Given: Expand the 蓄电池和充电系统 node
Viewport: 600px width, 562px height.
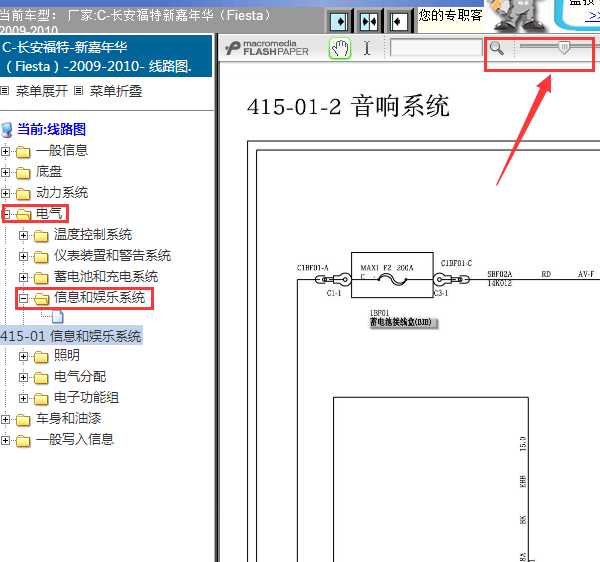Looking at the screenshot, I should [x=23, y=277].
